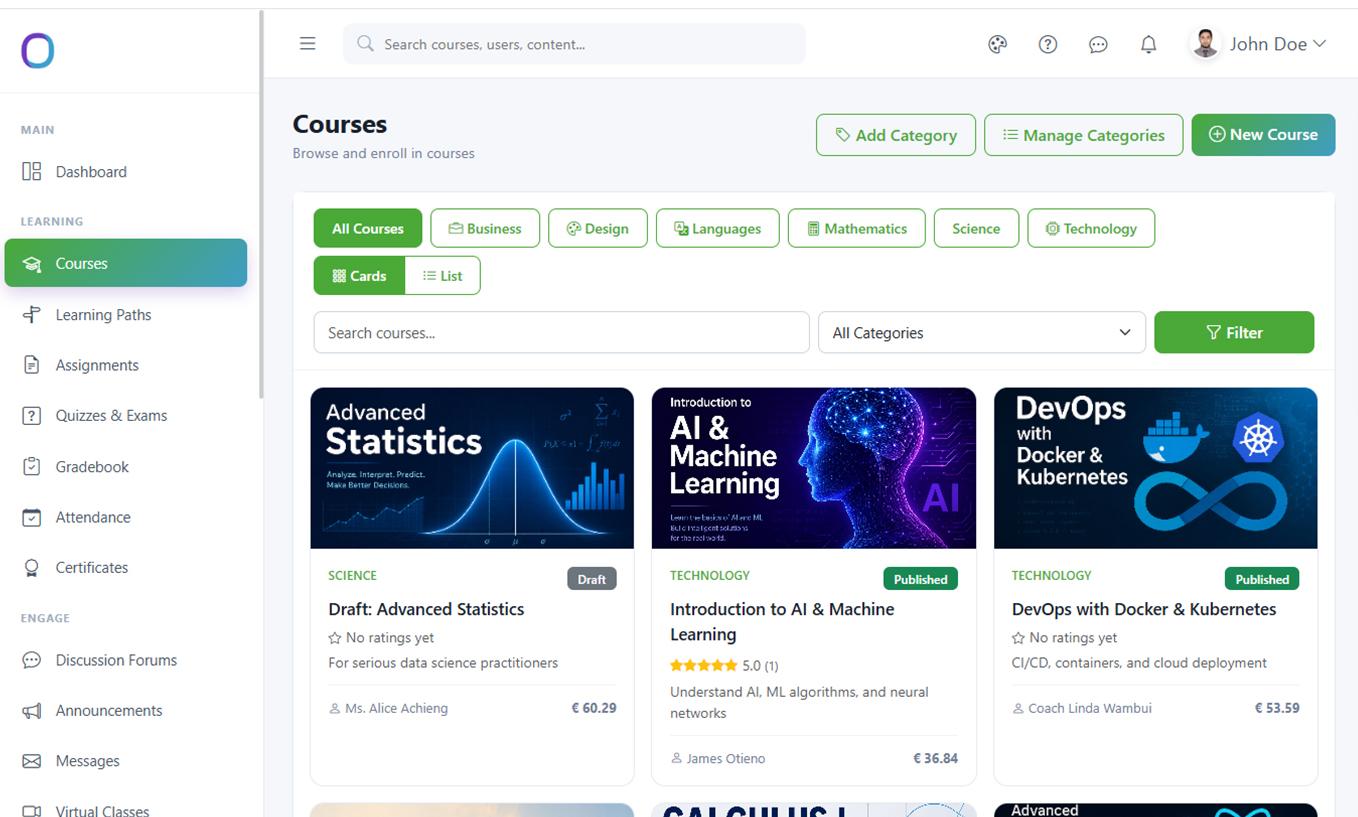Open the Advanced Statistics course thumbnail

(472, 468)
